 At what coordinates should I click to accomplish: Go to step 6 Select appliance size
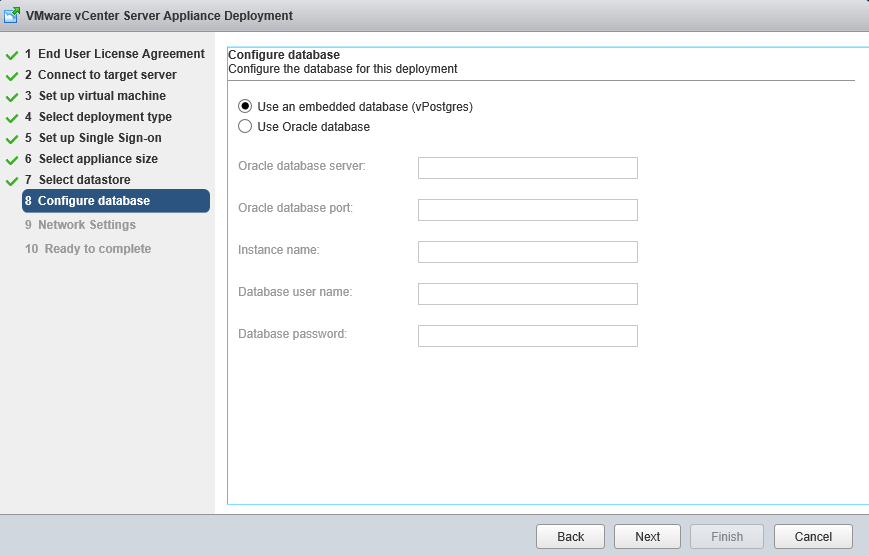click(91, 159)
